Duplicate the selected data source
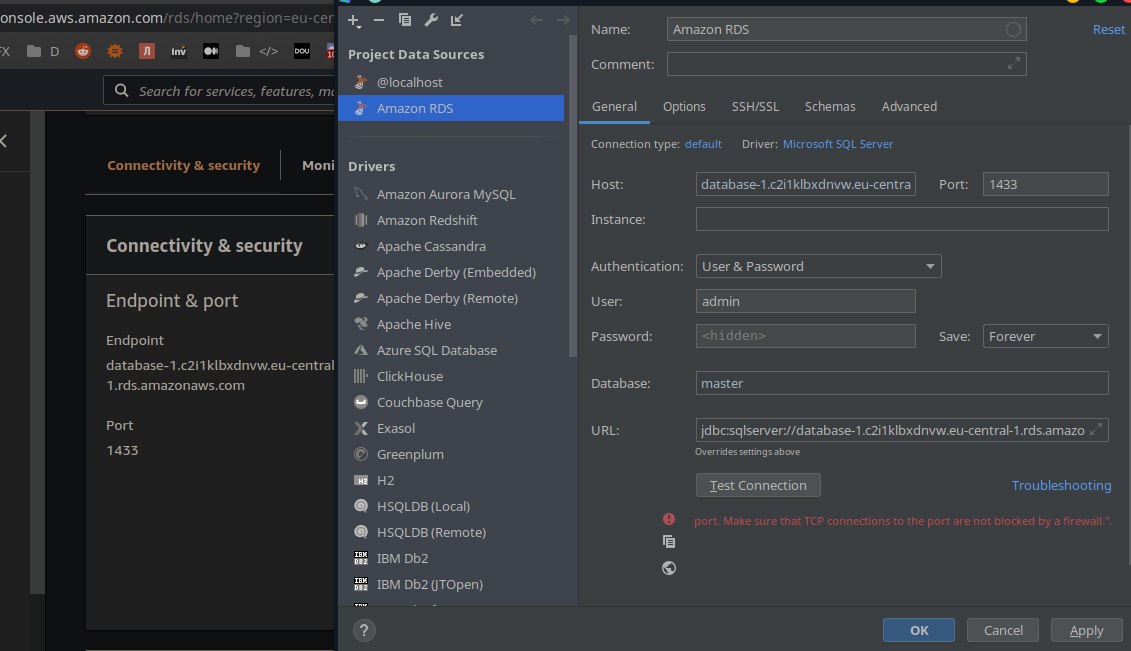This screenshot has height=651, width=1131. (x=405, y=20)
